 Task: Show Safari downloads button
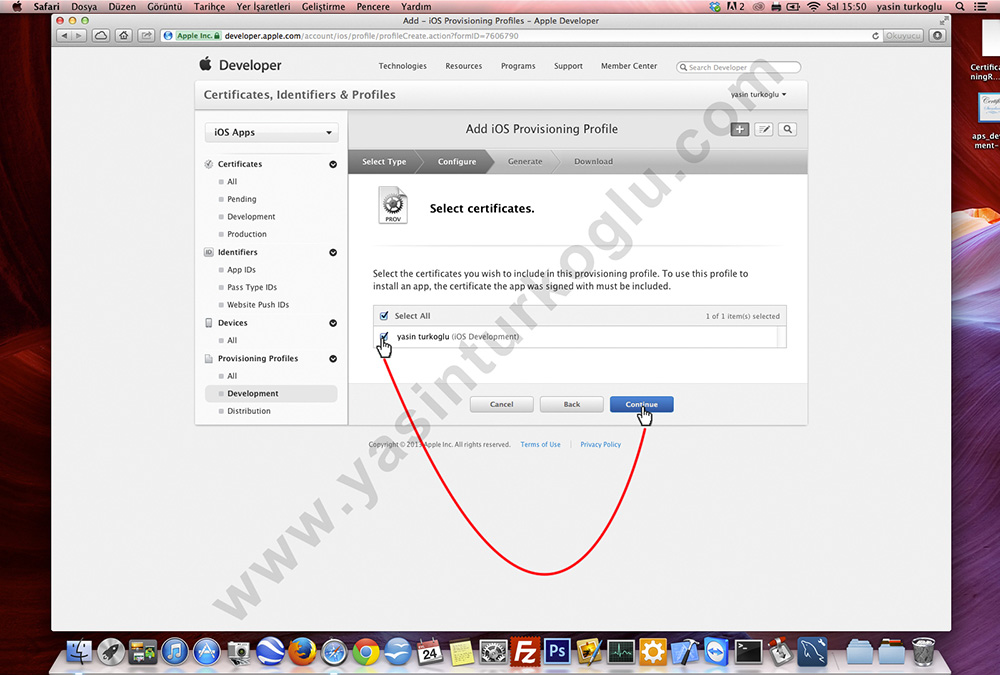937,36
